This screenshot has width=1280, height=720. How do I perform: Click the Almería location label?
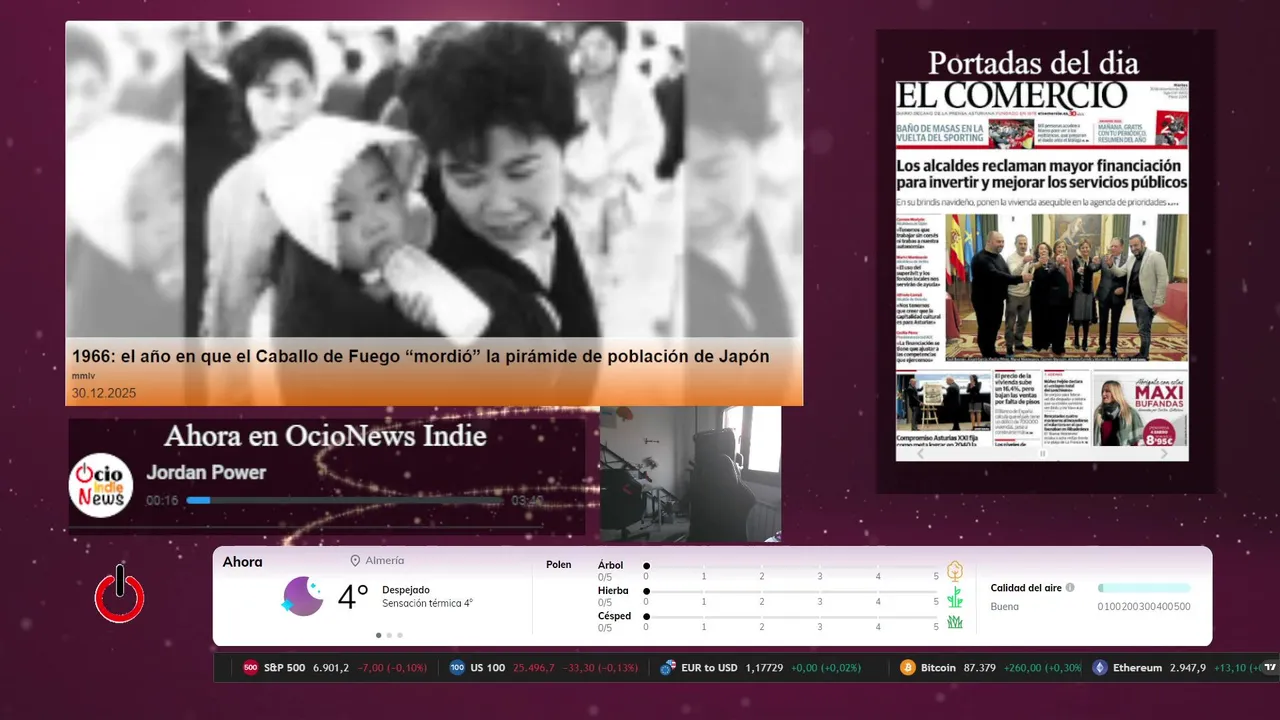385,561
